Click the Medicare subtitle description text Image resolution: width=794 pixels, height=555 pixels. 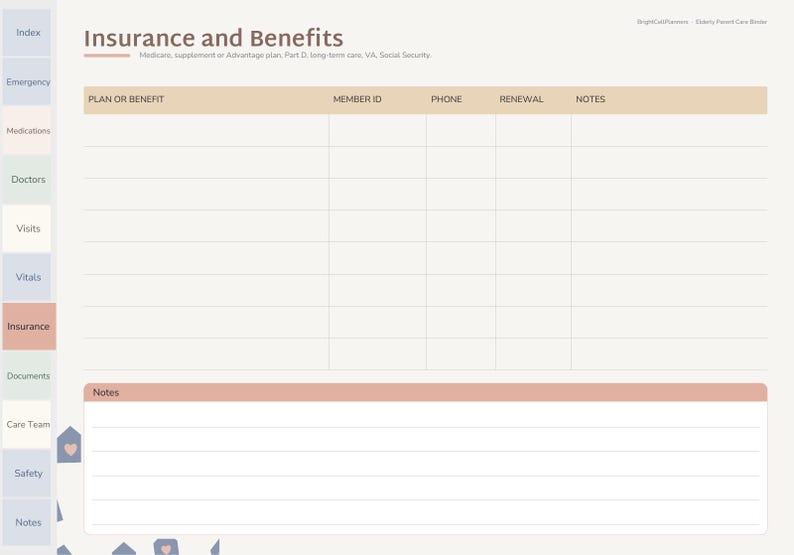285,55
